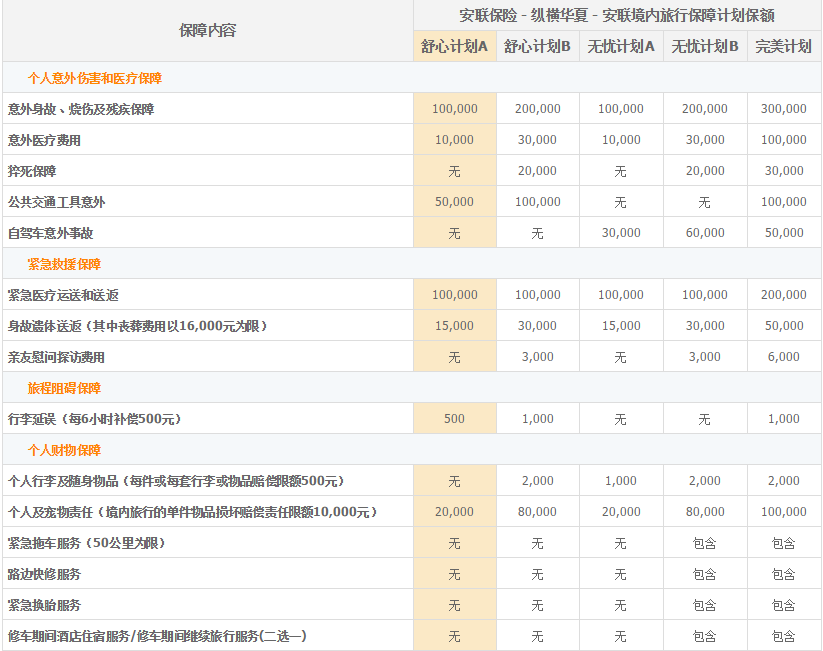Select the 自驾车意外事故 row label

50,233
